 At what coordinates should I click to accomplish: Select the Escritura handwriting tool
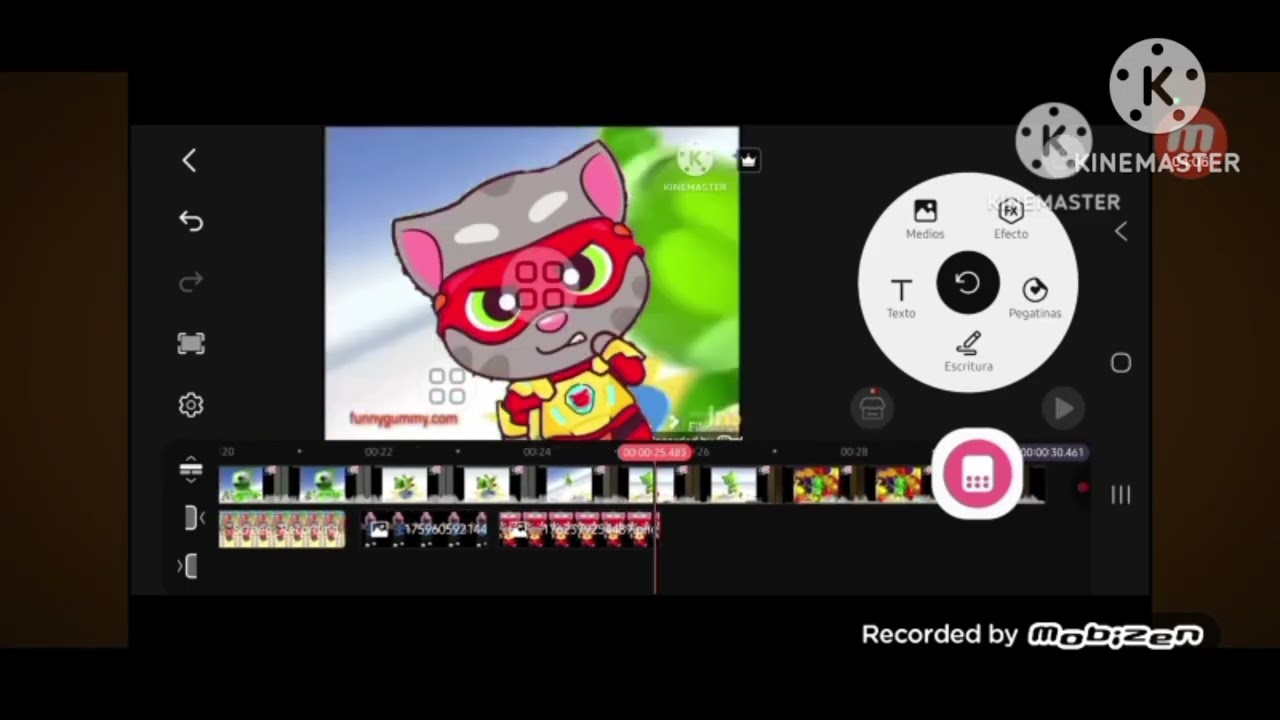(x=968, y=352)
